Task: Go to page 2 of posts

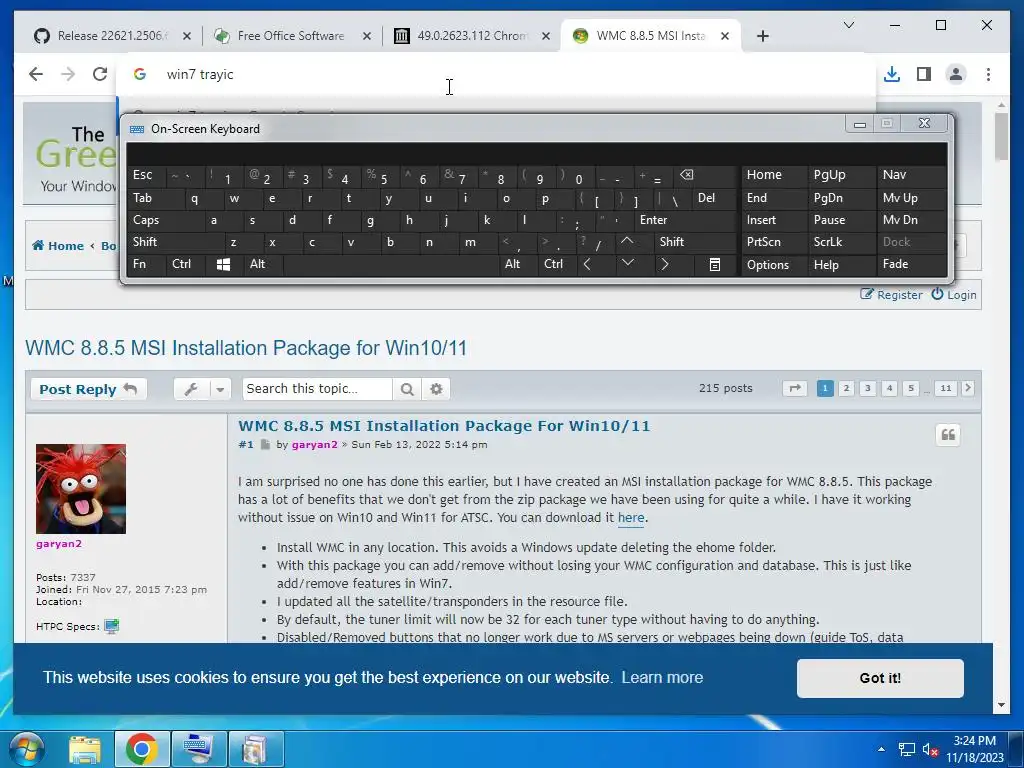Action: click(846, 389)
